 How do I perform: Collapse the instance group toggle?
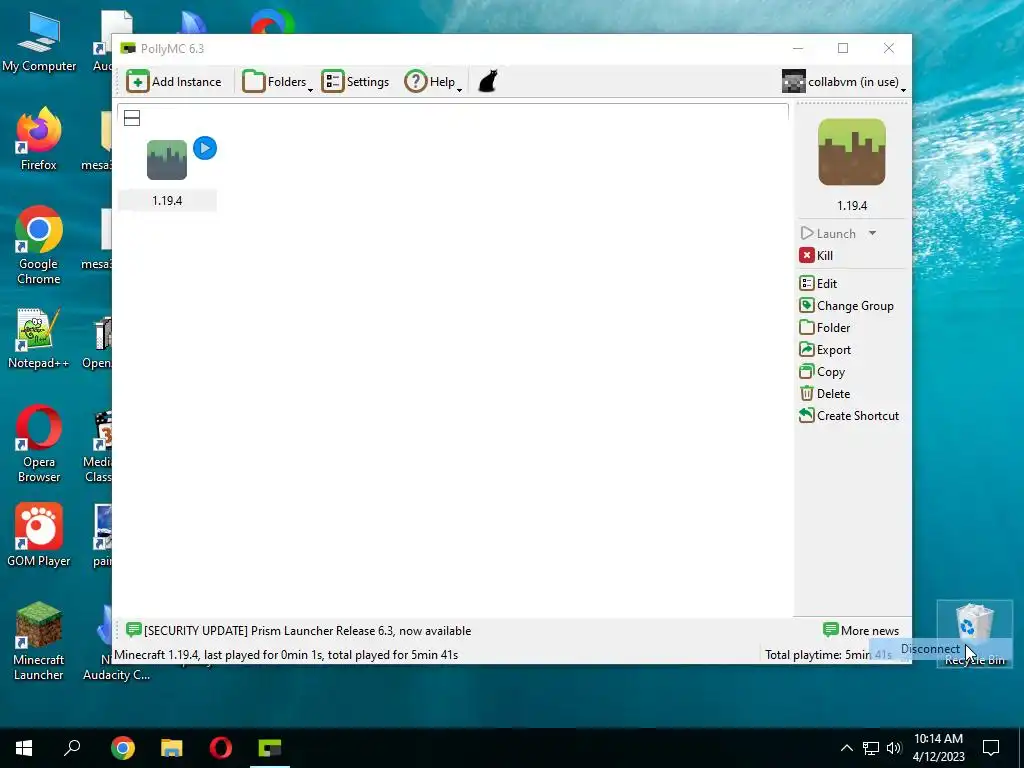[x=132, y=118]
